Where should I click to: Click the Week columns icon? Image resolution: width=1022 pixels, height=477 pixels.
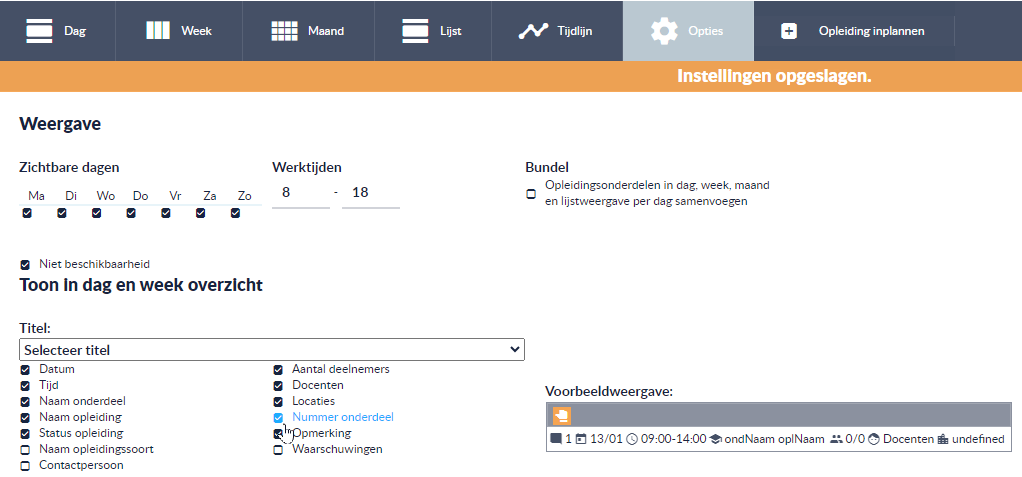tap(158, 31)
